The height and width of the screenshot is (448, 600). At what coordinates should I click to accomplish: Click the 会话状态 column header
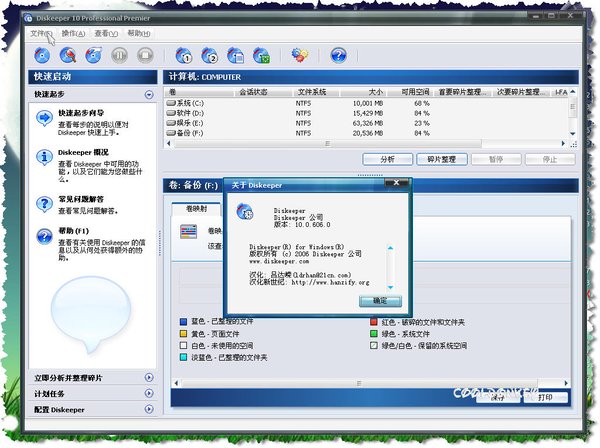click(x=263, y=92)
